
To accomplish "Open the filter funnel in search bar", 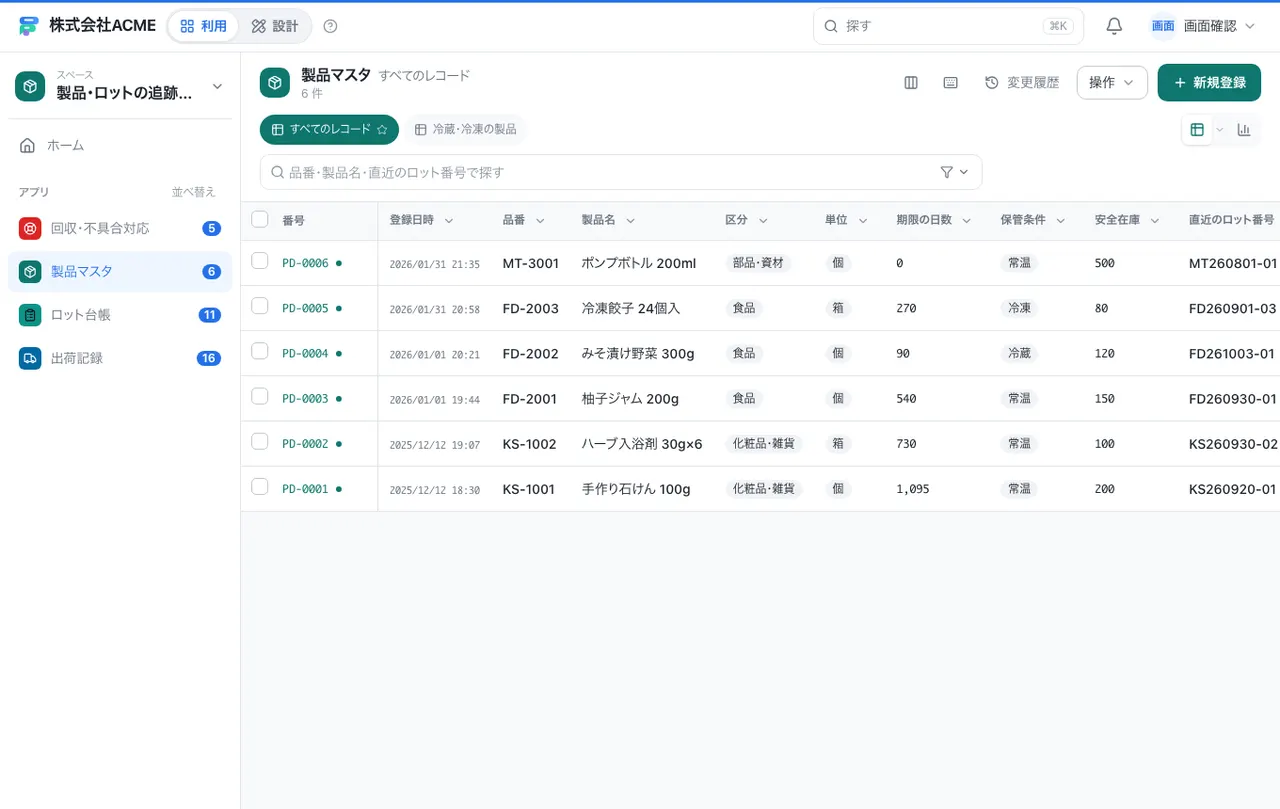I will tap(947, 172).
